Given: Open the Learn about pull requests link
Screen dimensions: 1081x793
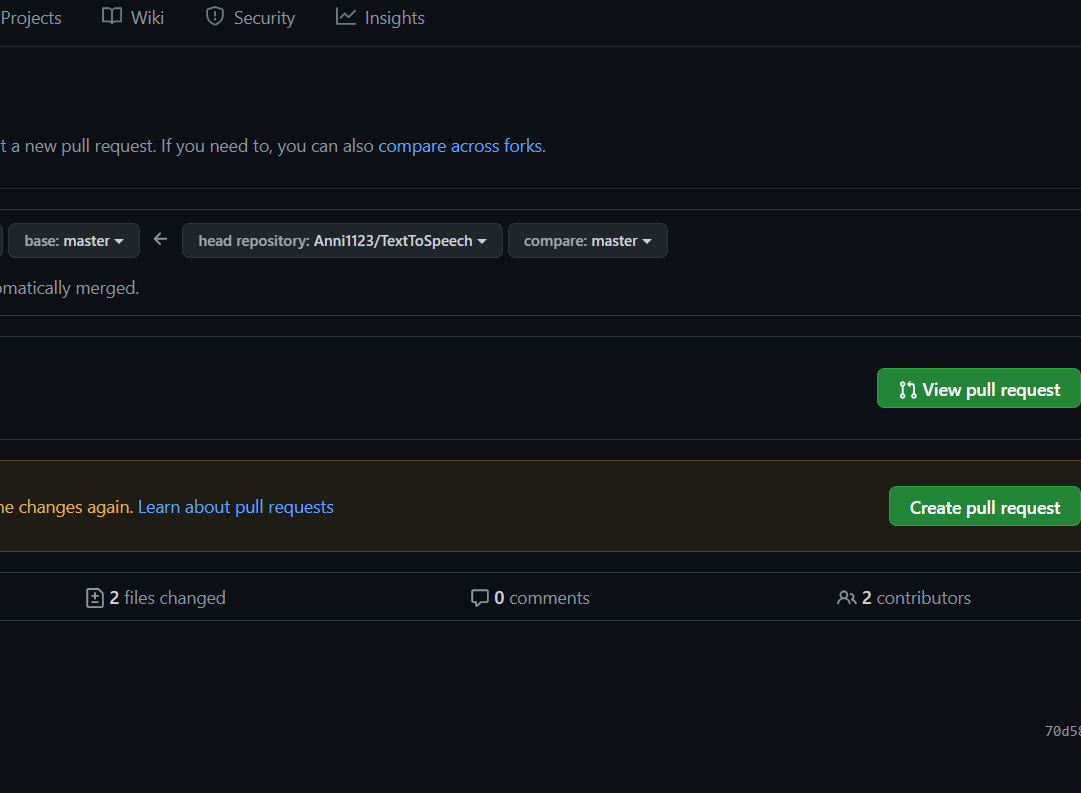Looking at the screenshot, I should point(236,507).
